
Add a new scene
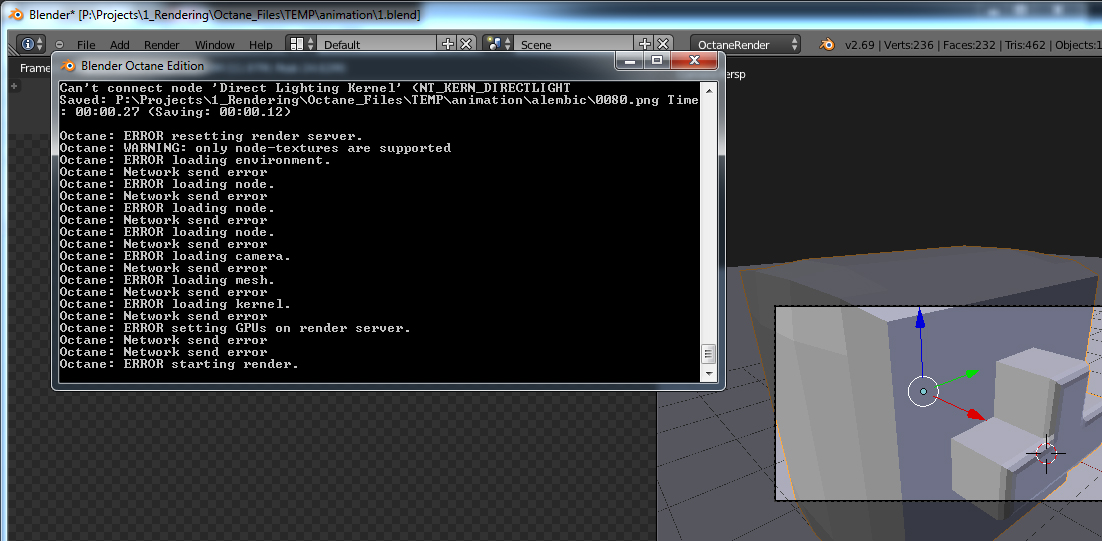(644, 44)
